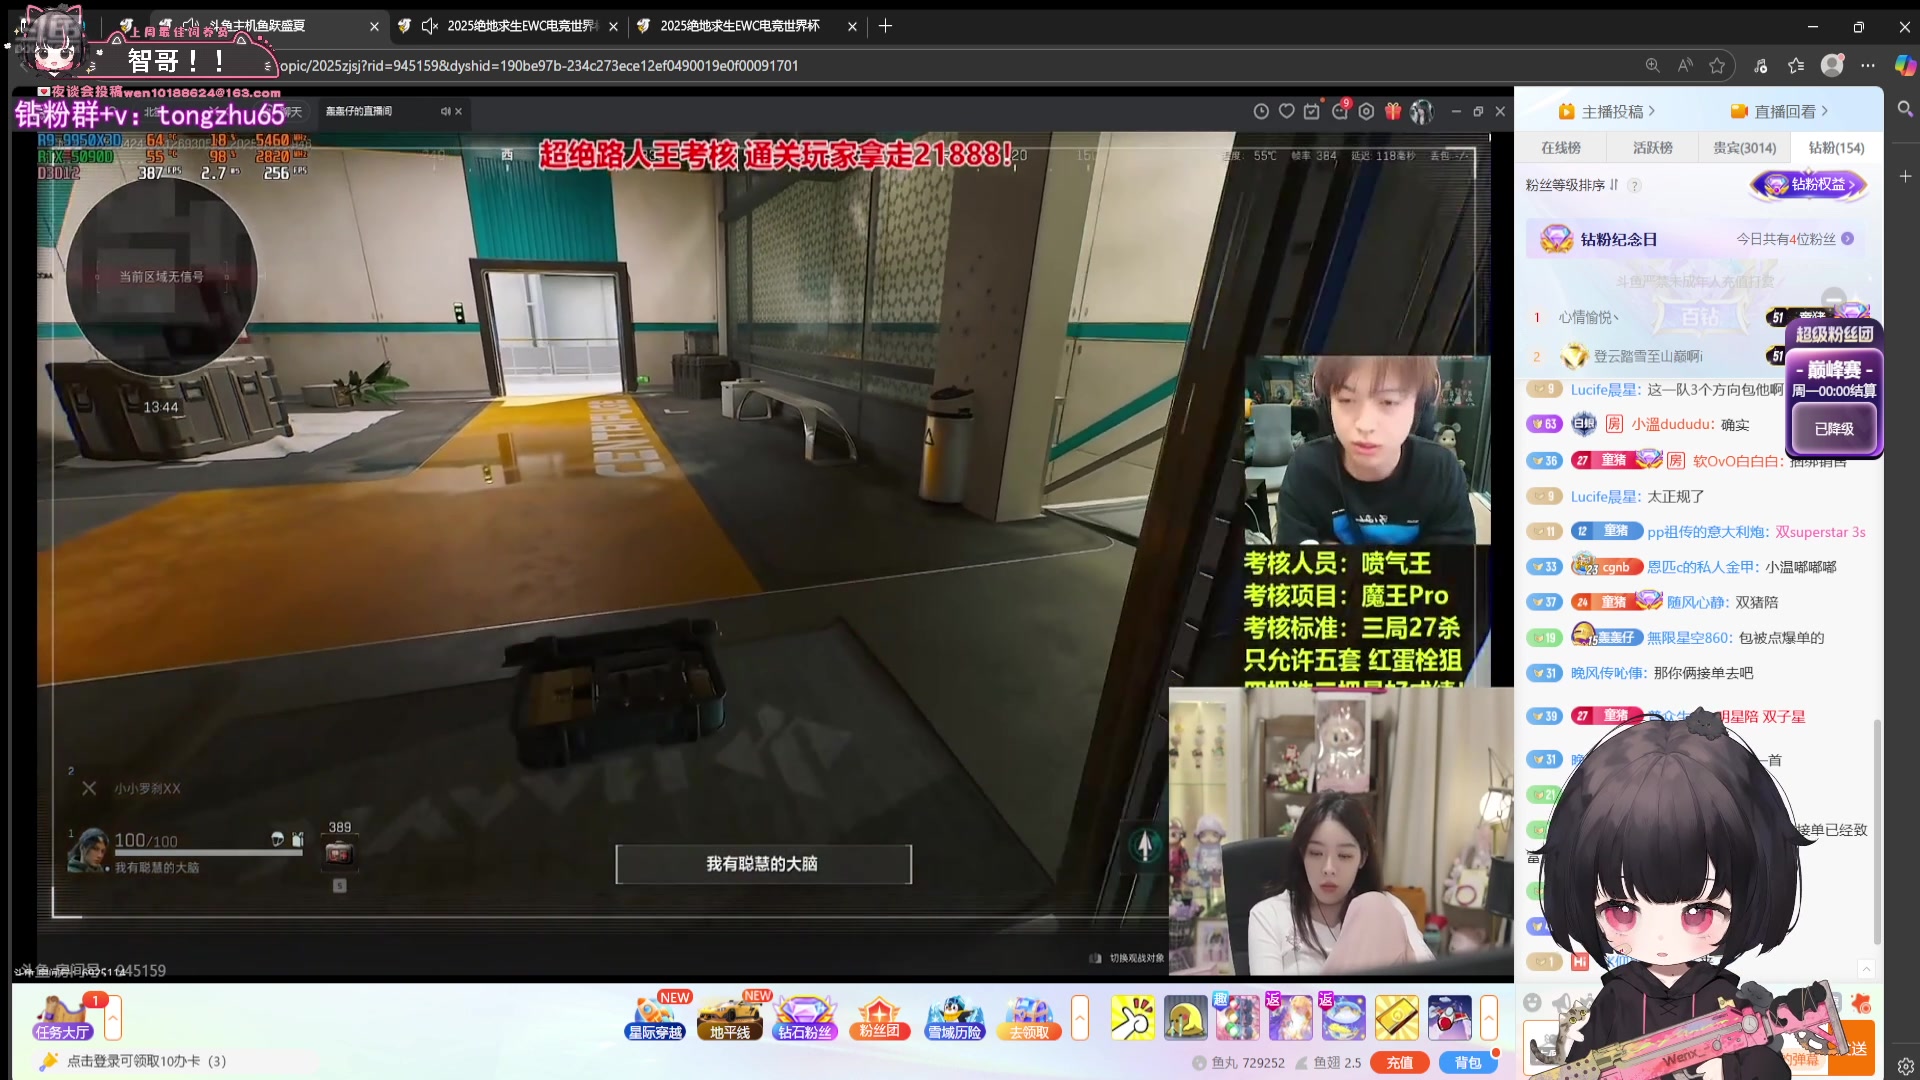
Task: Open the 背包 backpack button
Action: 1467,1063
